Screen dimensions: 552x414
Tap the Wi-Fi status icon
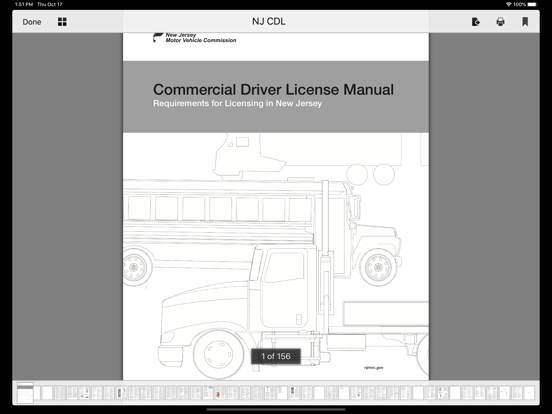508,4
